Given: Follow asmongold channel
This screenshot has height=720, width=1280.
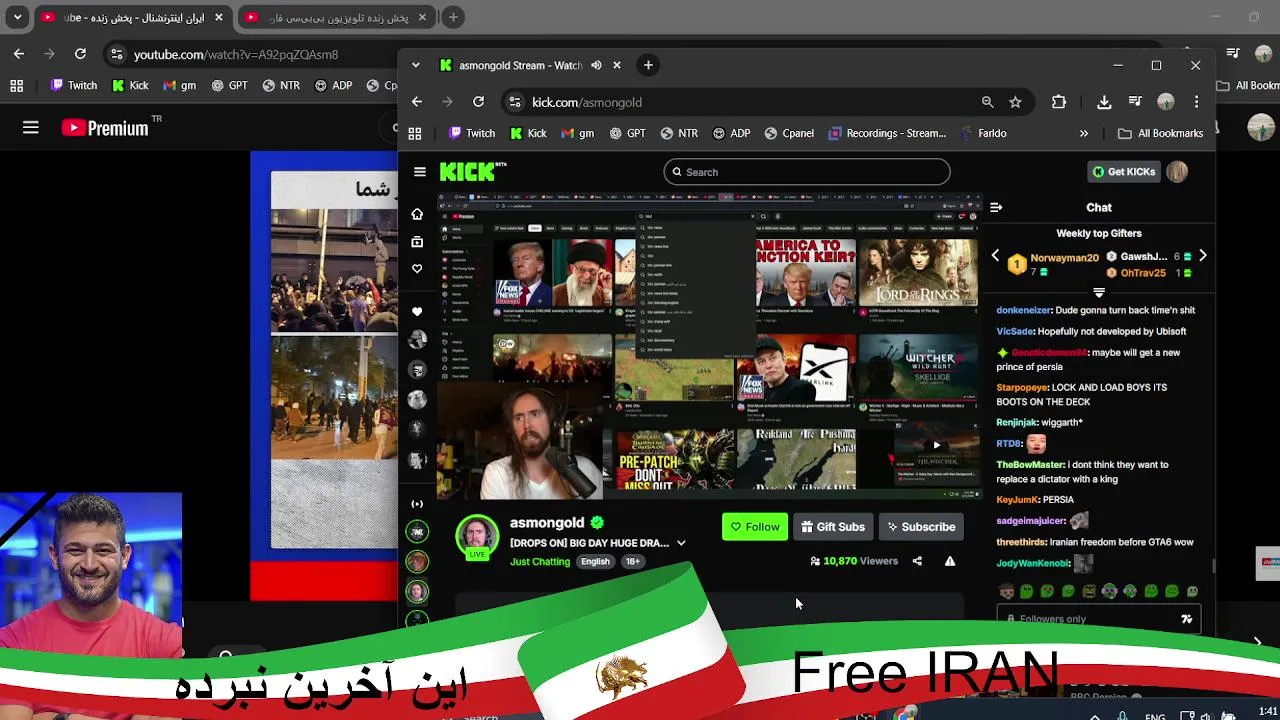Looking at the screenshot, I should pyautogui.click(x=755, y=527).
